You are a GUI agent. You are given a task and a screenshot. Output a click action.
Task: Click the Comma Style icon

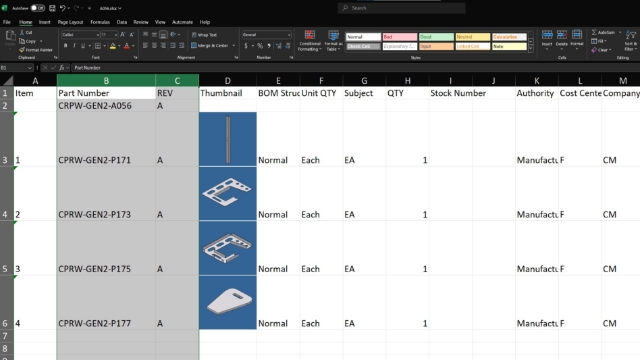click(x=269, y=46)
